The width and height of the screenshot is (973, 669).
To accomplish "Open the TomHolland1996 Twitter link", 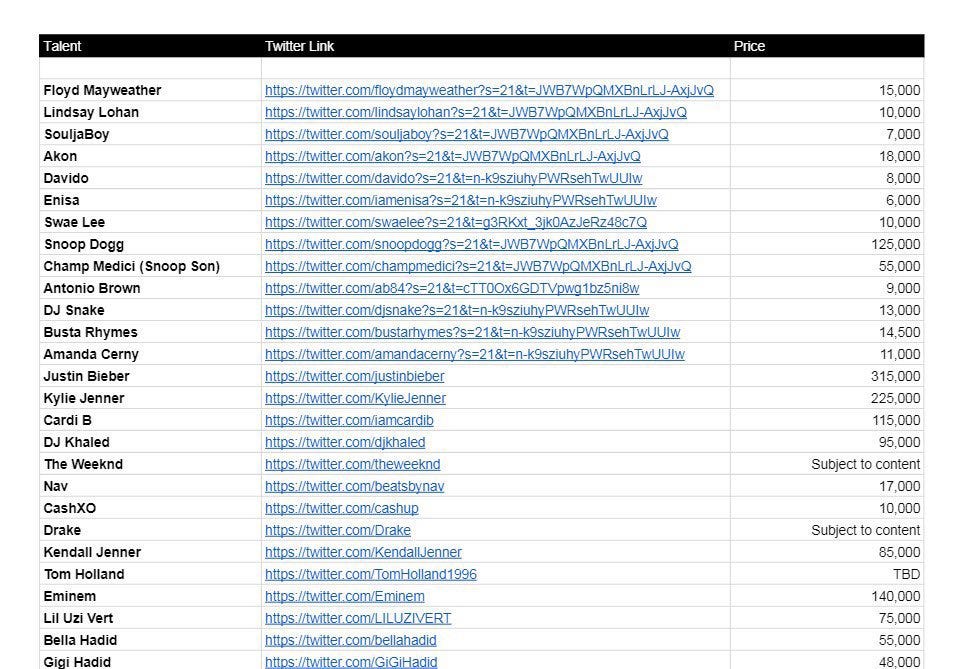I will (x=370, y=575).
